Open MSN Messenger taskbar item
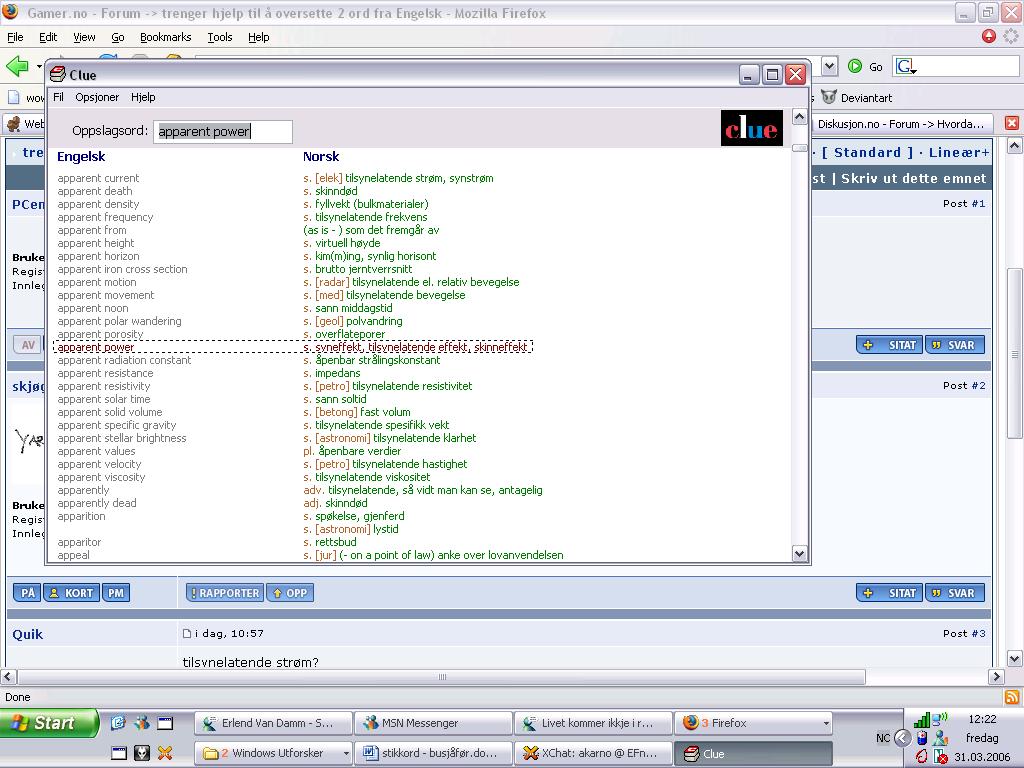Viewport: 1024px width, 768px height. click(432, 723)
